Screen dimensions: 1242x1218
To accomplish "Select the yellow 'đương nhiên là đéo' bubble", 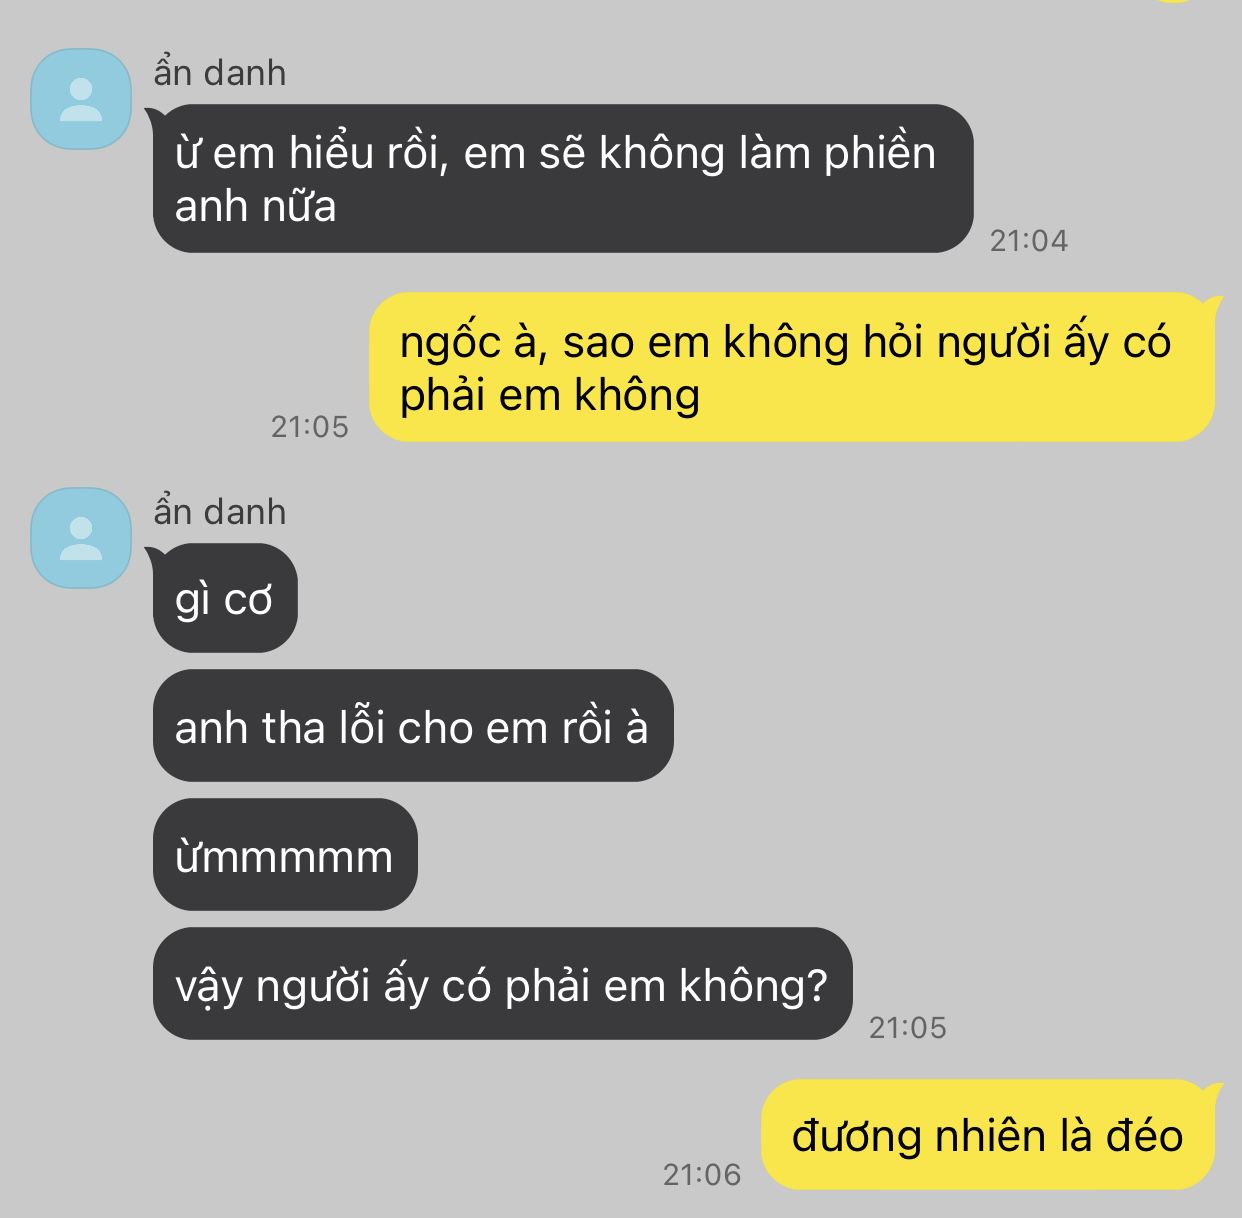I will coord(988,1135).
